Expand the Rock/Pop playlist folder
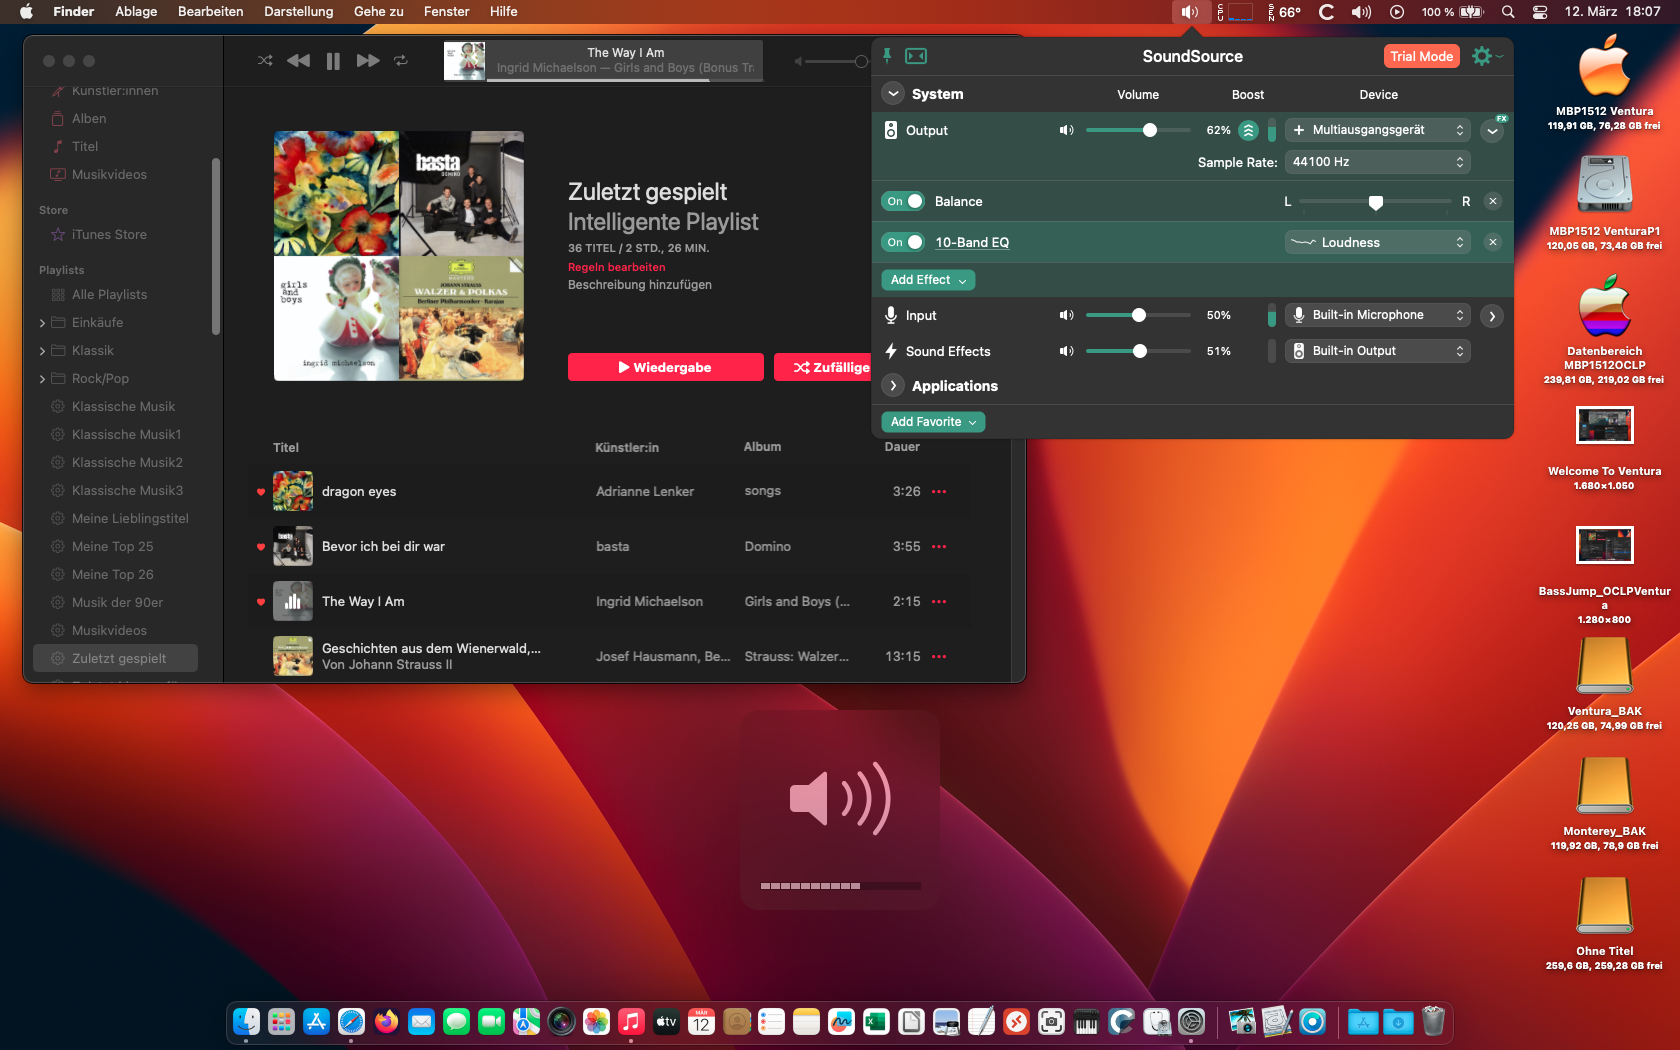 pos(42,379)
